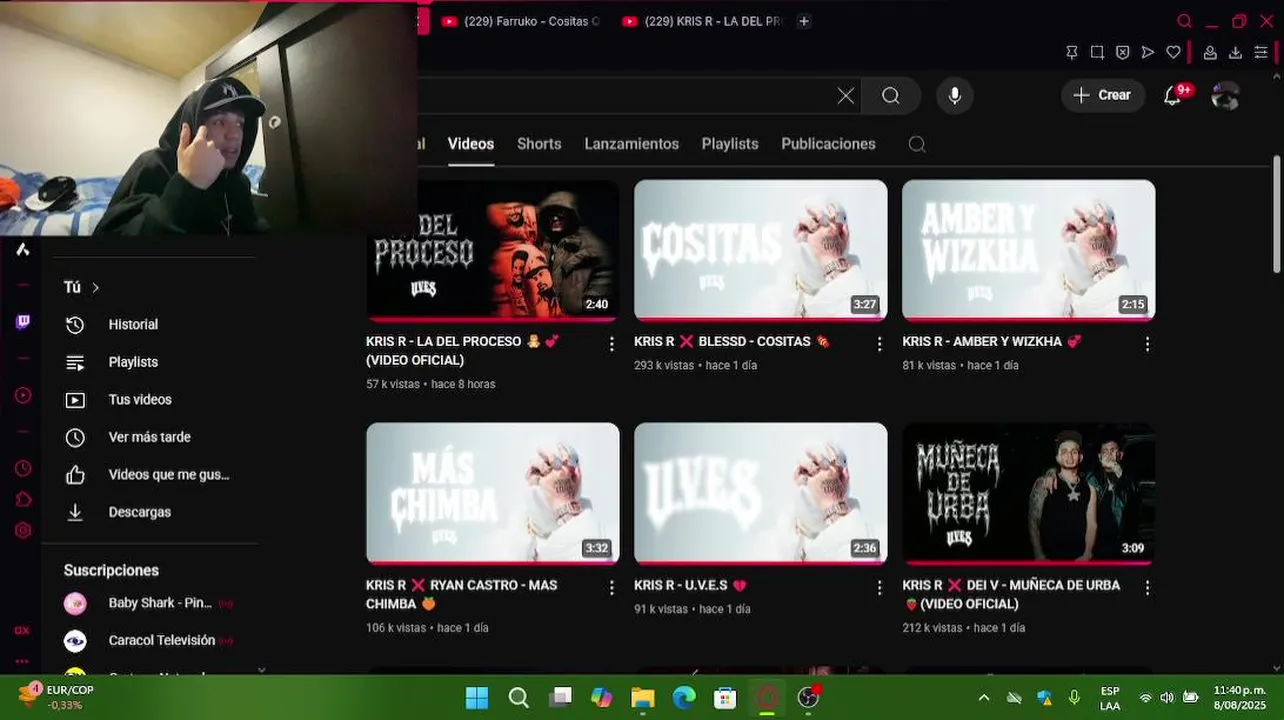Open options menu for AMBER Y WIZKHA video
This screenshot has height=720, width=1284.
pyautogui.click(x=1147, y=343)
